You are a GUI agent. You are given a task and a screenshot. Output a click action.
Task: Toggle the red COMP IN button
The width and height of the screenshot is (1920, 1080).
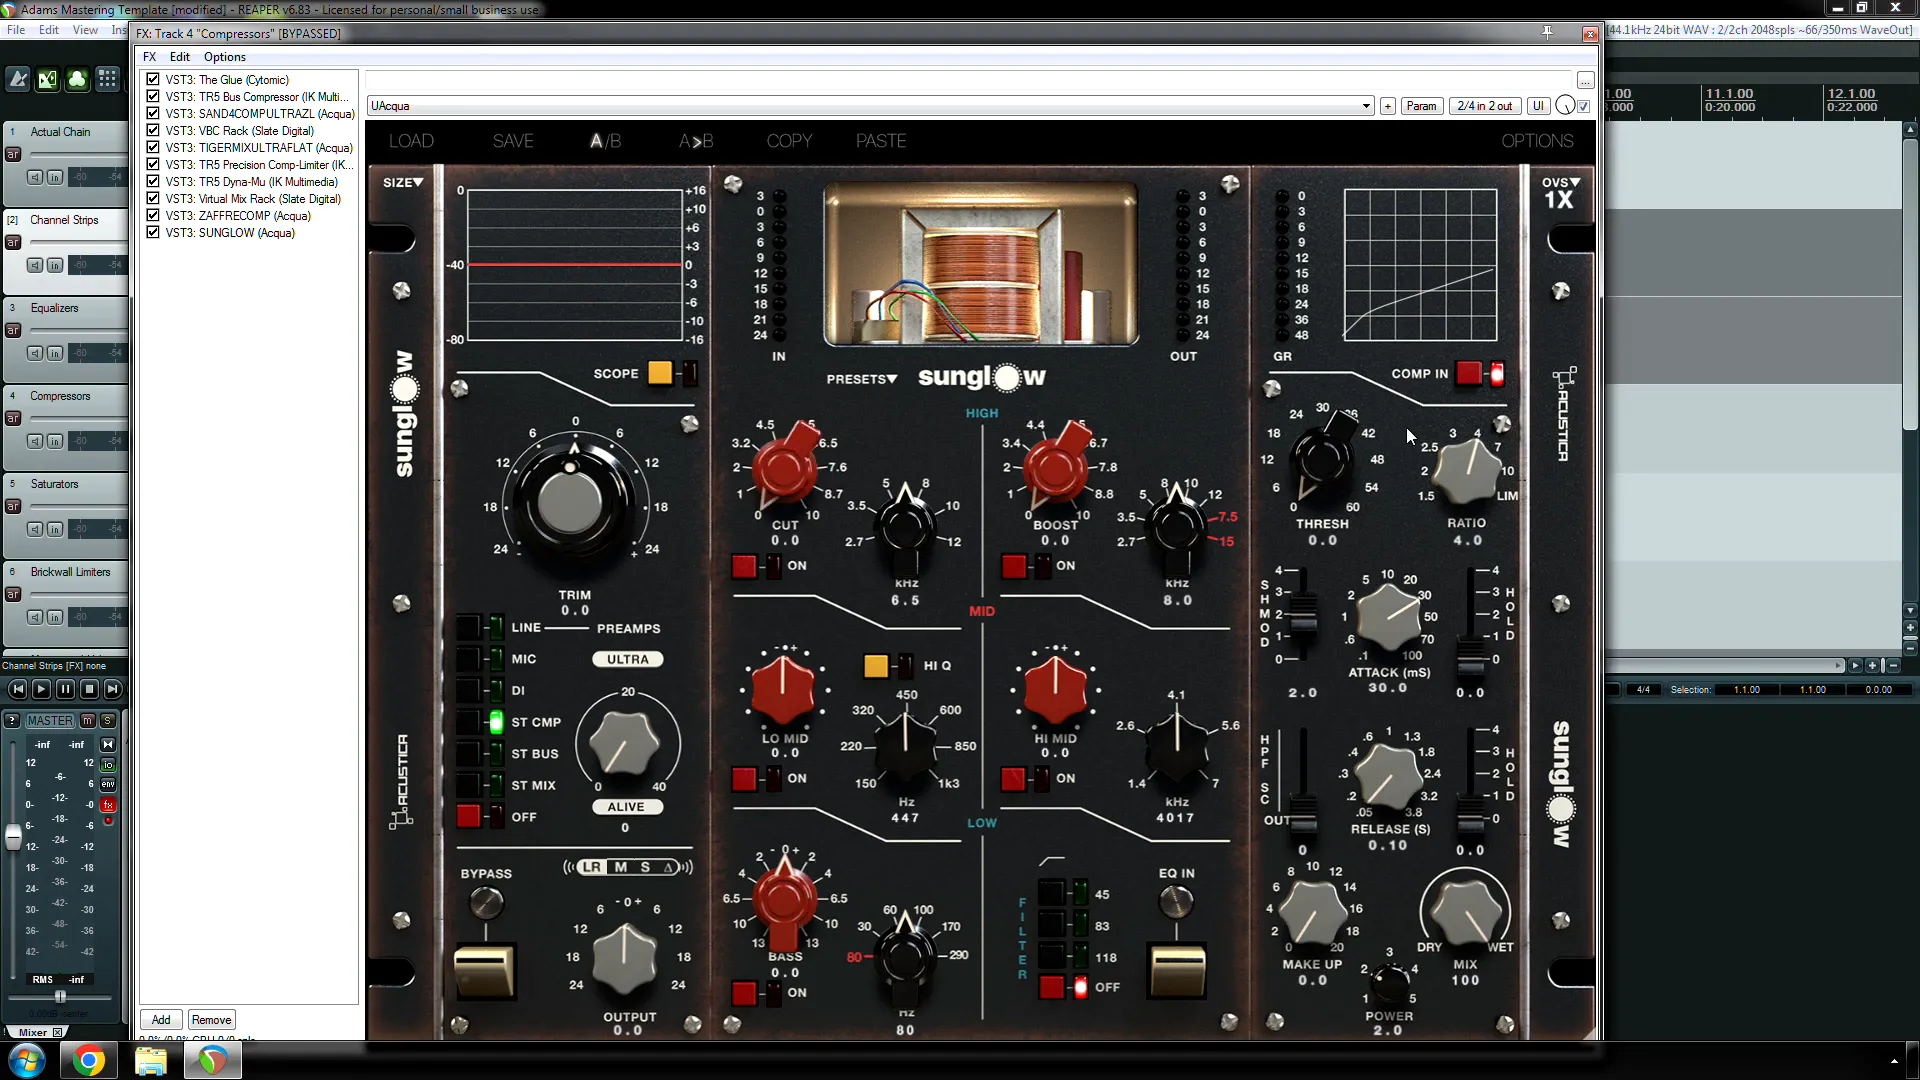[1469, 373]
